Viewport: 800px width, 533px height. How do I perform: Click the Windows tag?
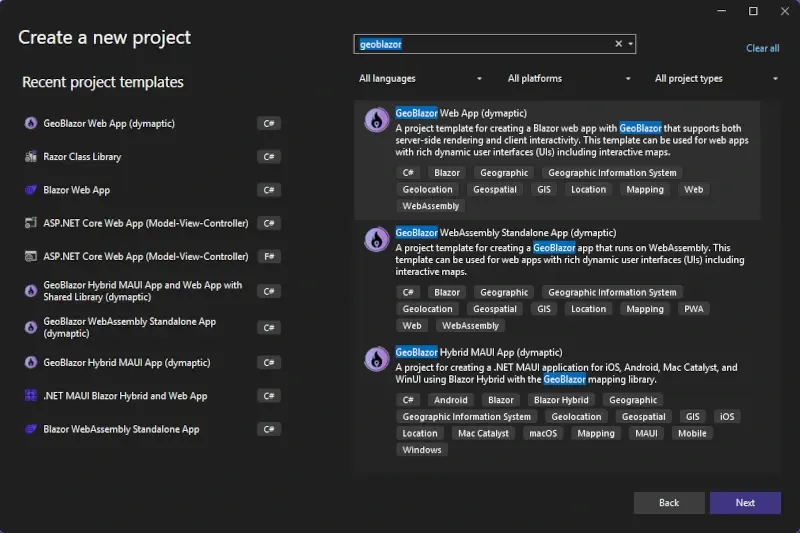tap(421, 450)
